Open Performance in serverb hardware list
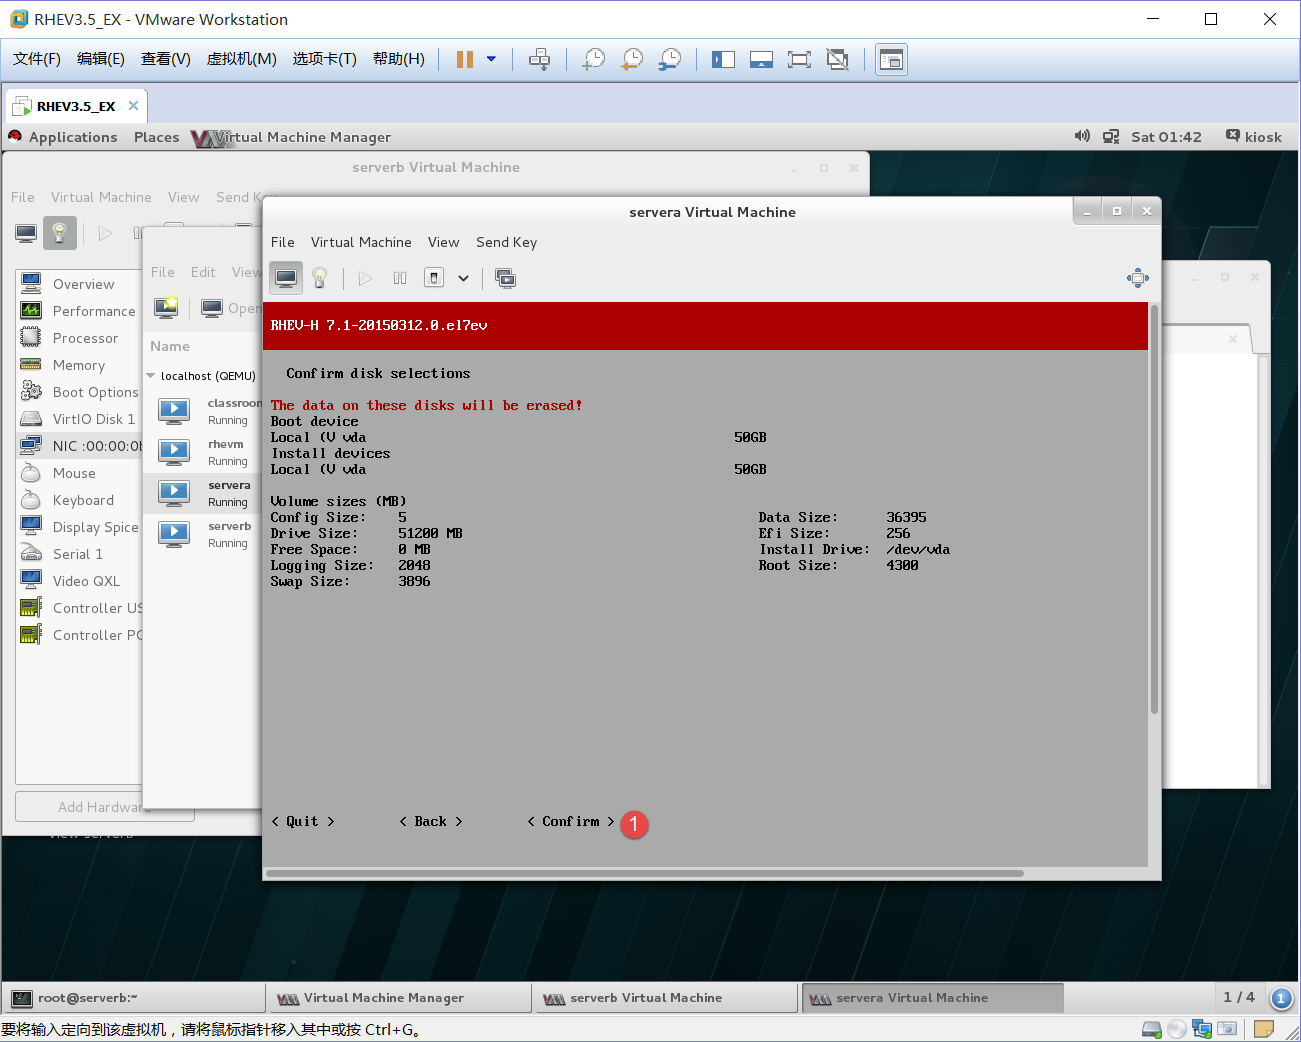The image size is (1301, 1042). click(80, 311)
